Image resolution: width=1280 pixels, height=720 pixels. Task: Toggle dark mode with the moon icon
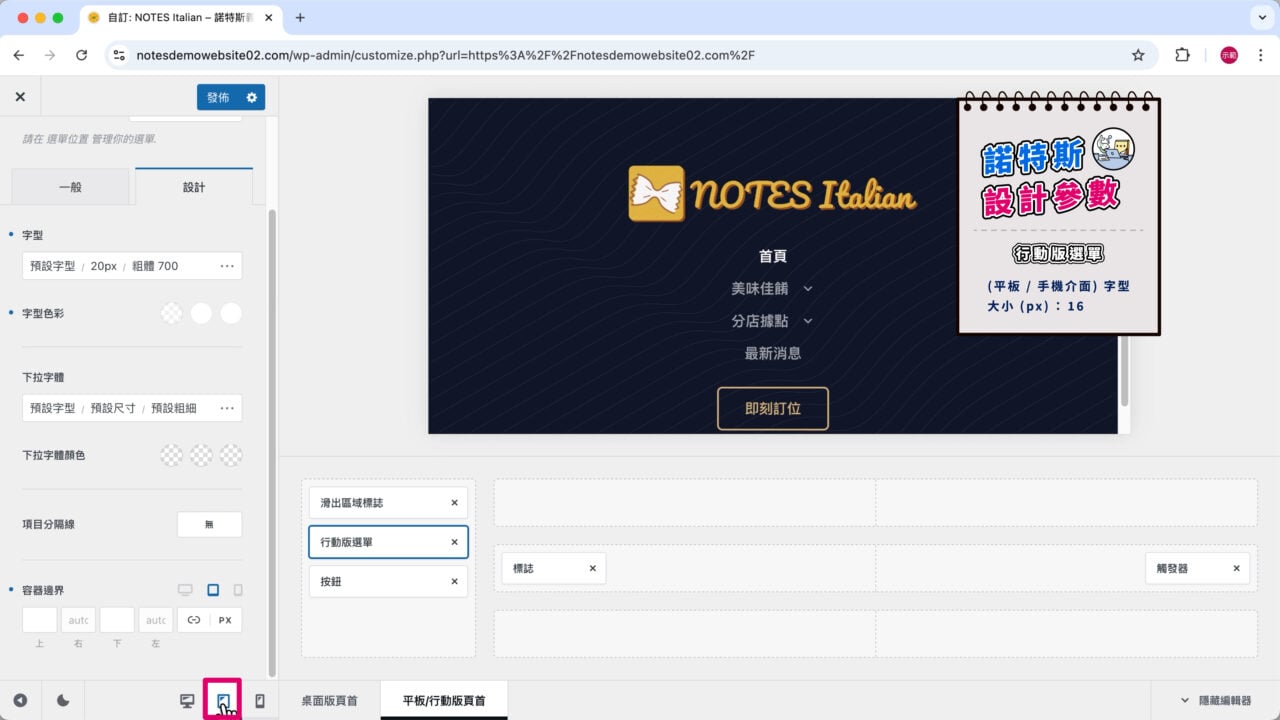coord(62,700)
